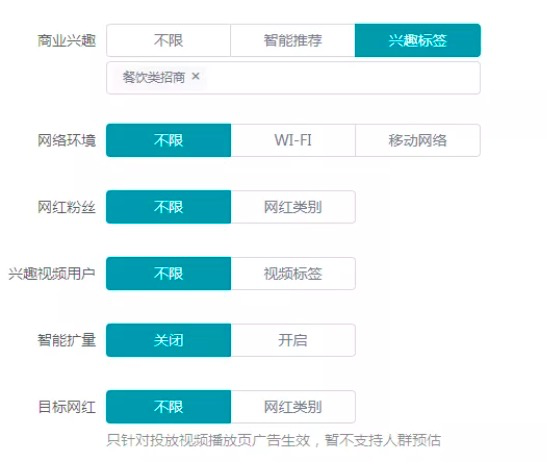Click the 商业兴趣 field label
Viewport: 547px width, 466px height.
tap(67, 40)
